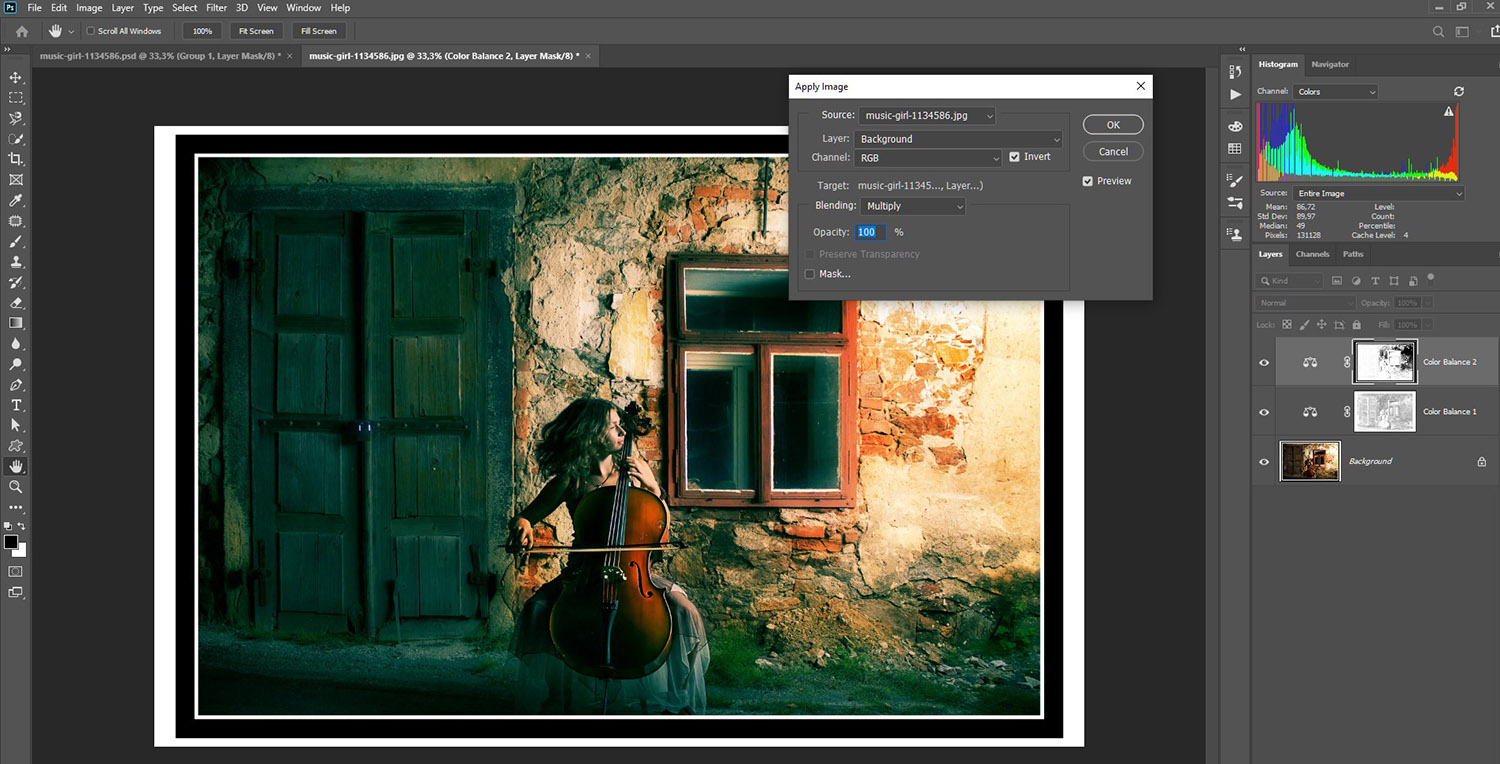Open the Filter menu
This screenshot has height=764, width=1500.
pos(216,8)
